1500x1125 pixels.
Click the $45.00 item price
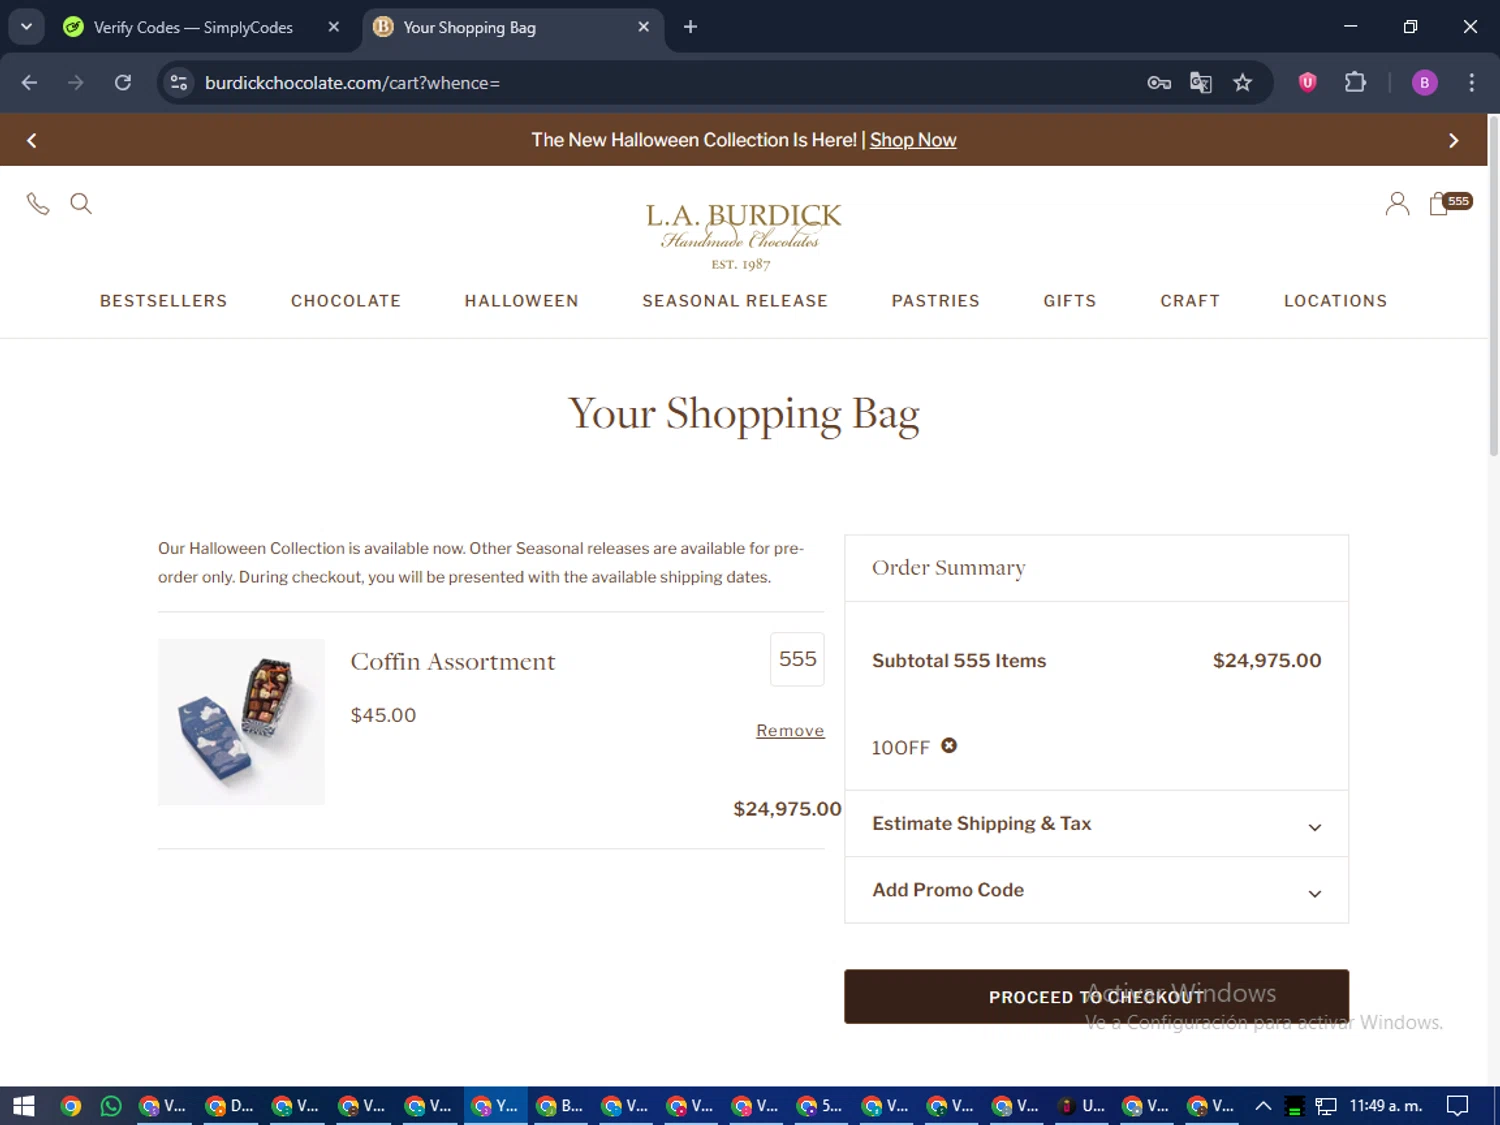(x=383, y=715)
